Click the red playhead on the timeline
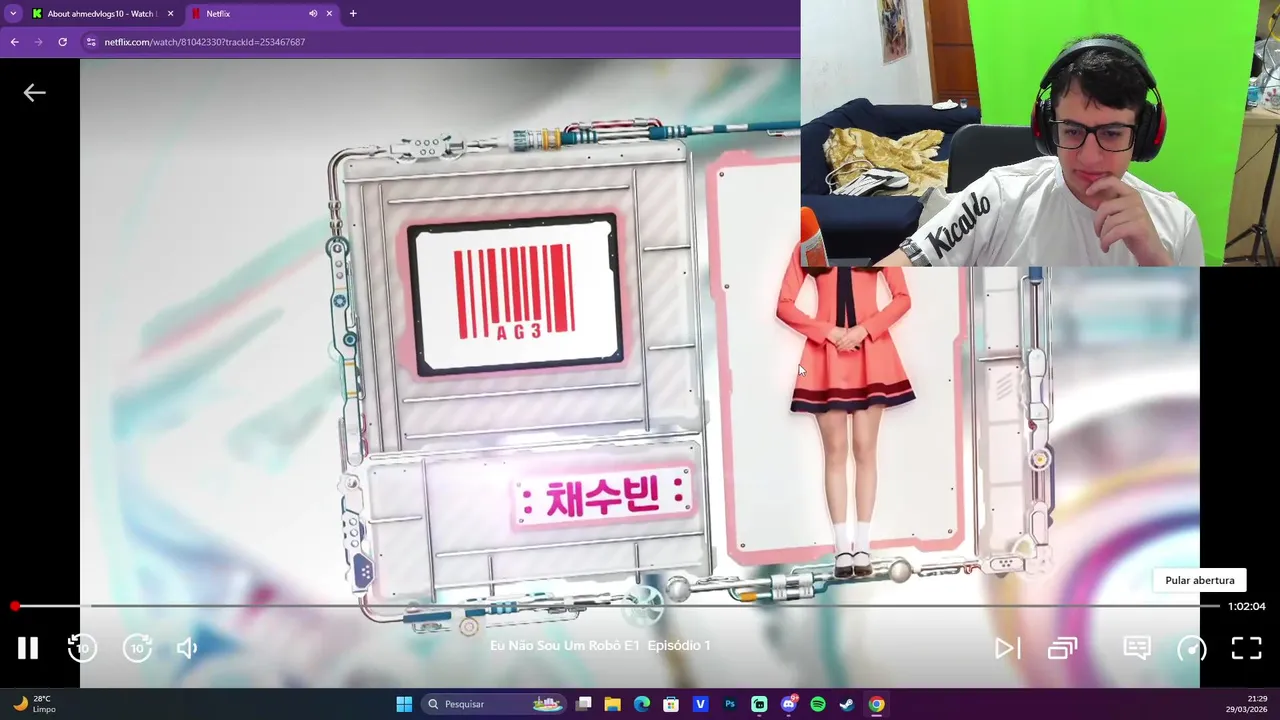This screenshot has height=720, width=1280. (15, 606)
